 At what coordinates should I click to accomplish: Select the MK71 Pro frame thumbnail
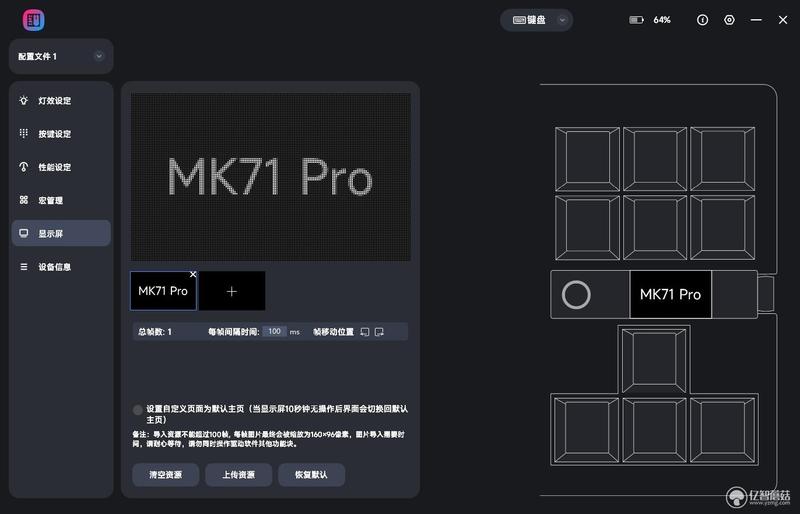click(x=163, y=291)
